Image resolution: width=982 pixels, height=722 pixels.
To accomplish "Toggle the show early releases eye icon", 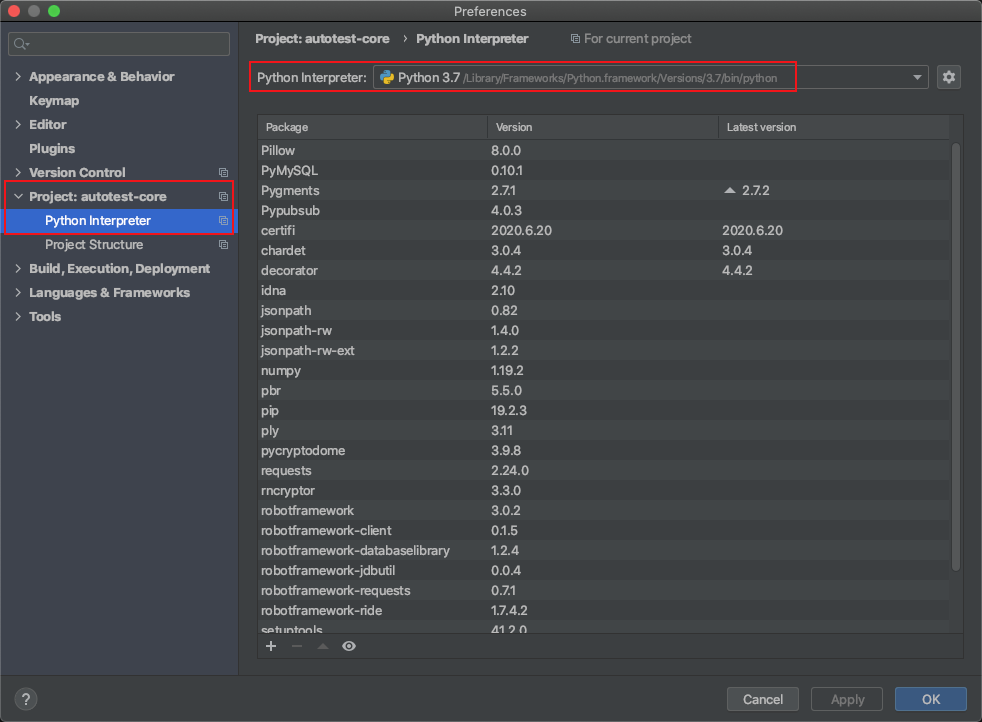I will pos(349,646).
